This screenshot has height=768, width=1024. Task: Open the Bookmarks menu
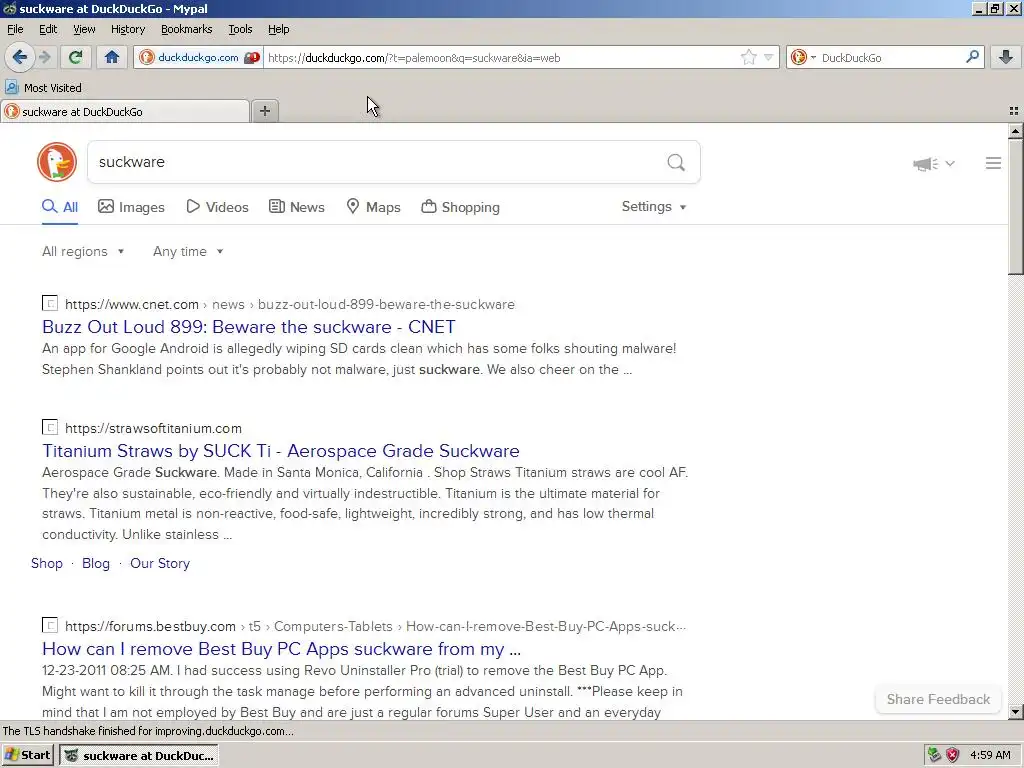187,29
